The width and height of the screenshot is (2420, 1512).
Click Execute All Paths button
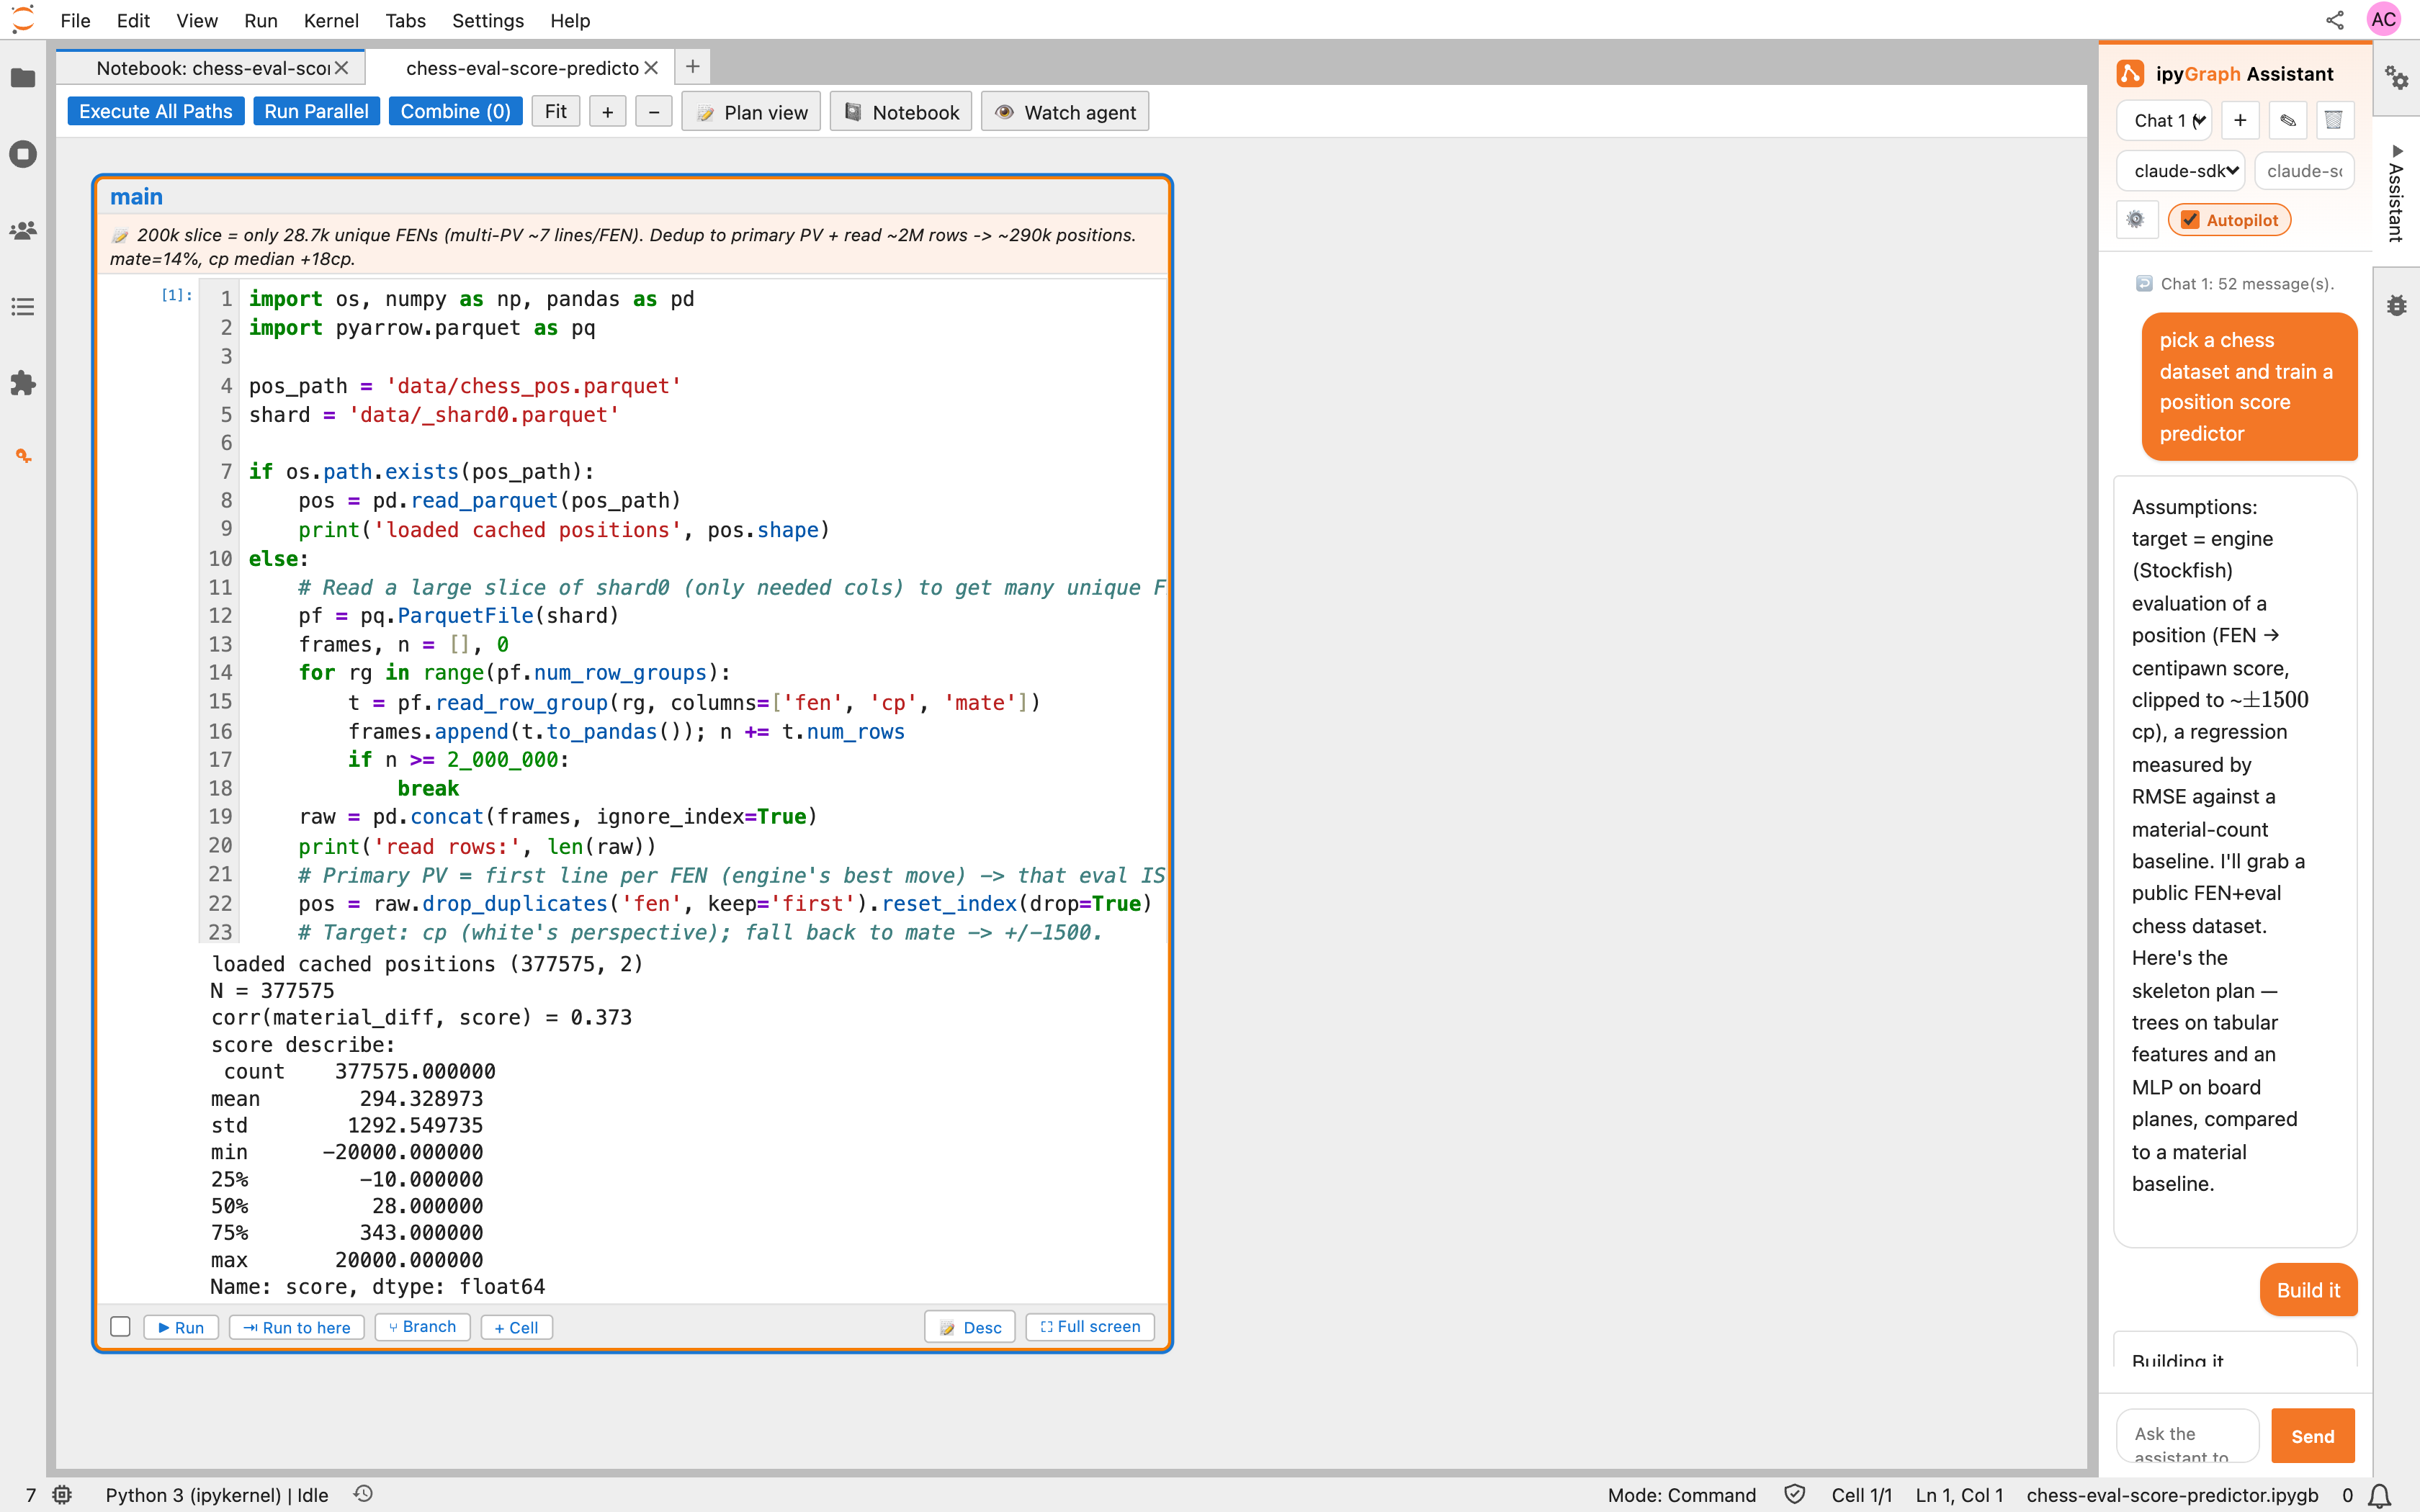tap(156, 112)
